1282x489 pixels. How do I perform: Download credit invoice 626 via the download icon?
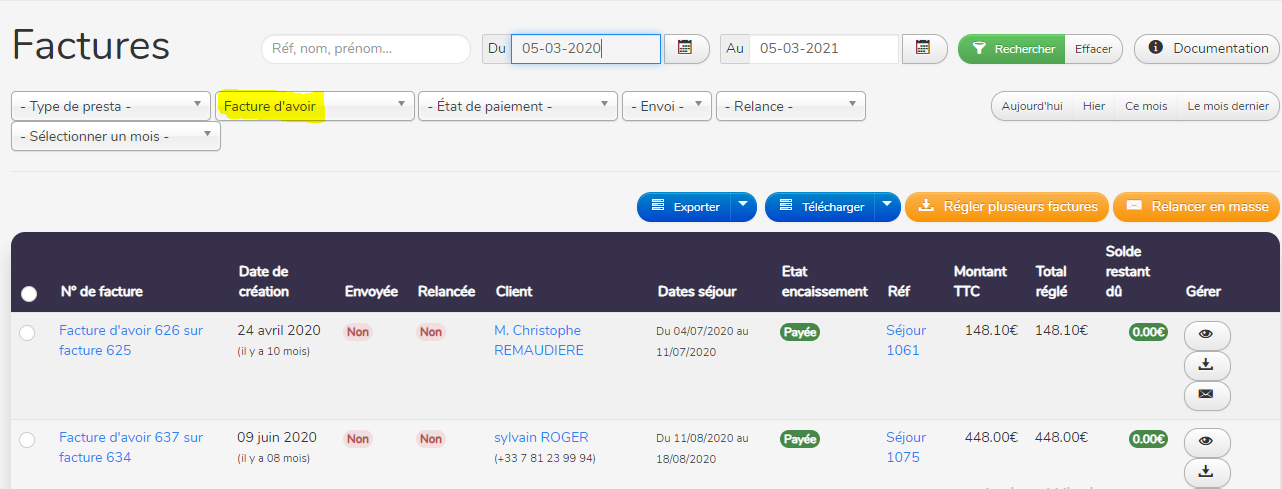click(1206, 366)
